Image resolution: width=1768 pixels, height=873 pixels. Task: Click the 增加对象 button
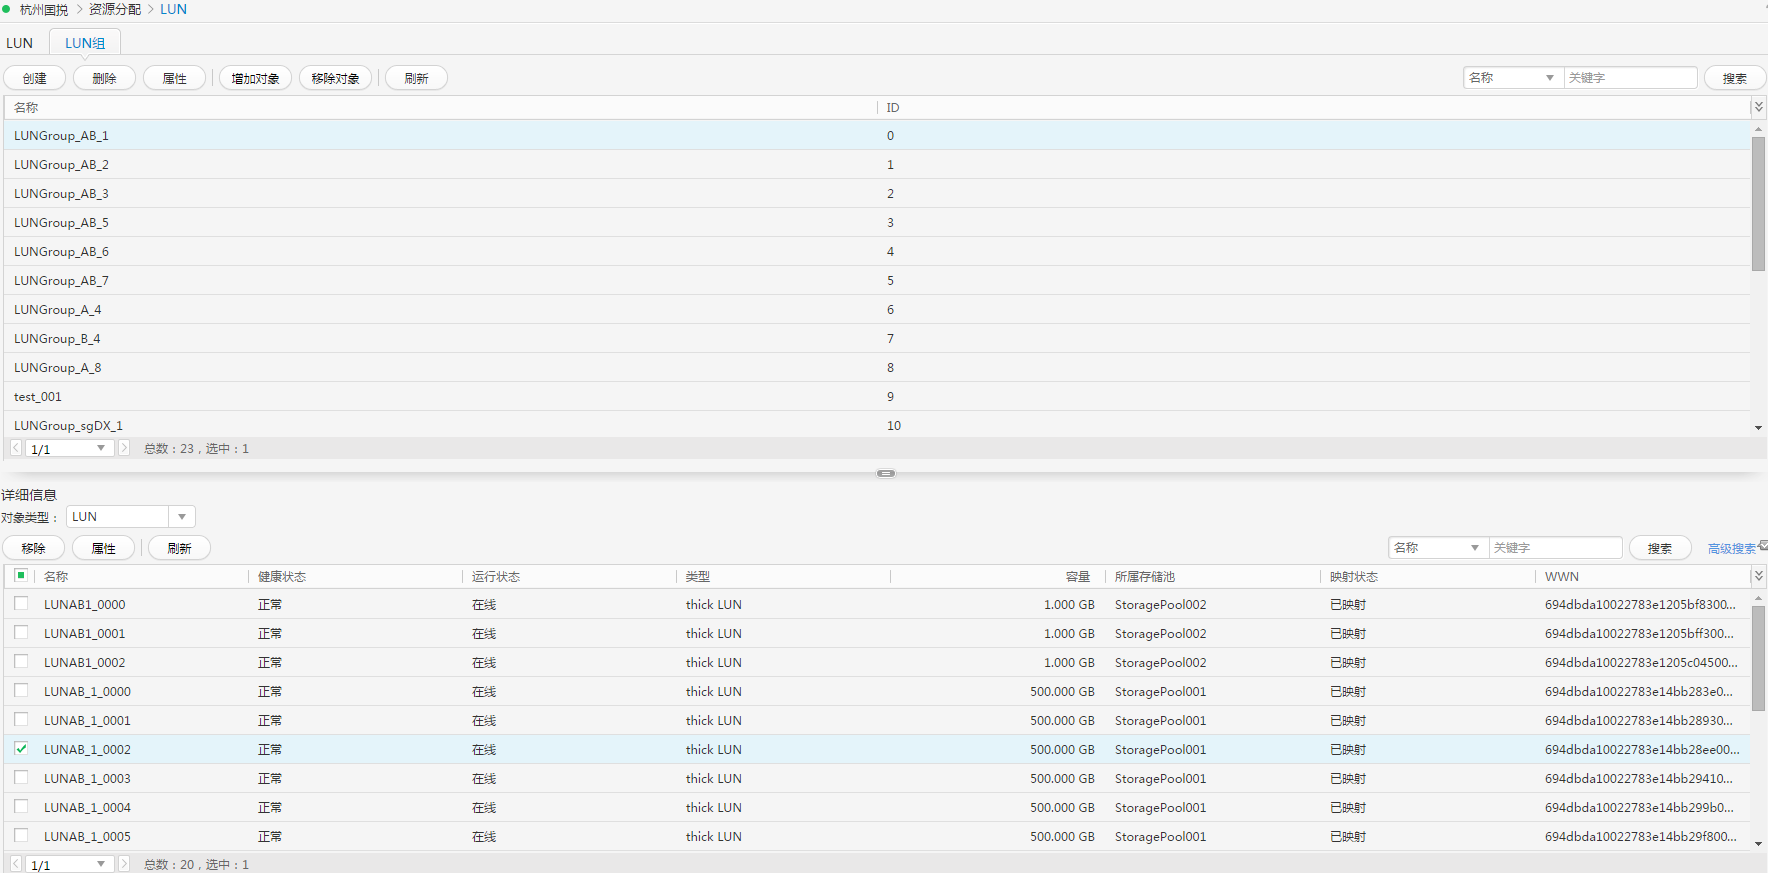(x=255, y=78)
